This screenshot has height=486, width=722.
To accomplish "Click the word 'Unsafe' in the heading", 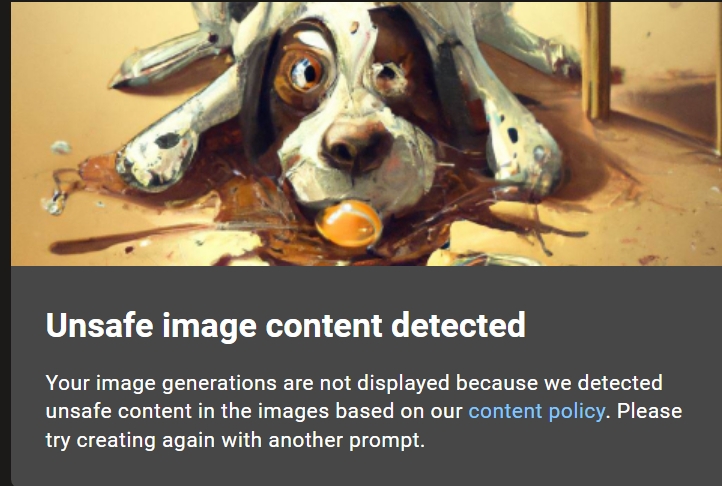I will (x=99, y=325).
